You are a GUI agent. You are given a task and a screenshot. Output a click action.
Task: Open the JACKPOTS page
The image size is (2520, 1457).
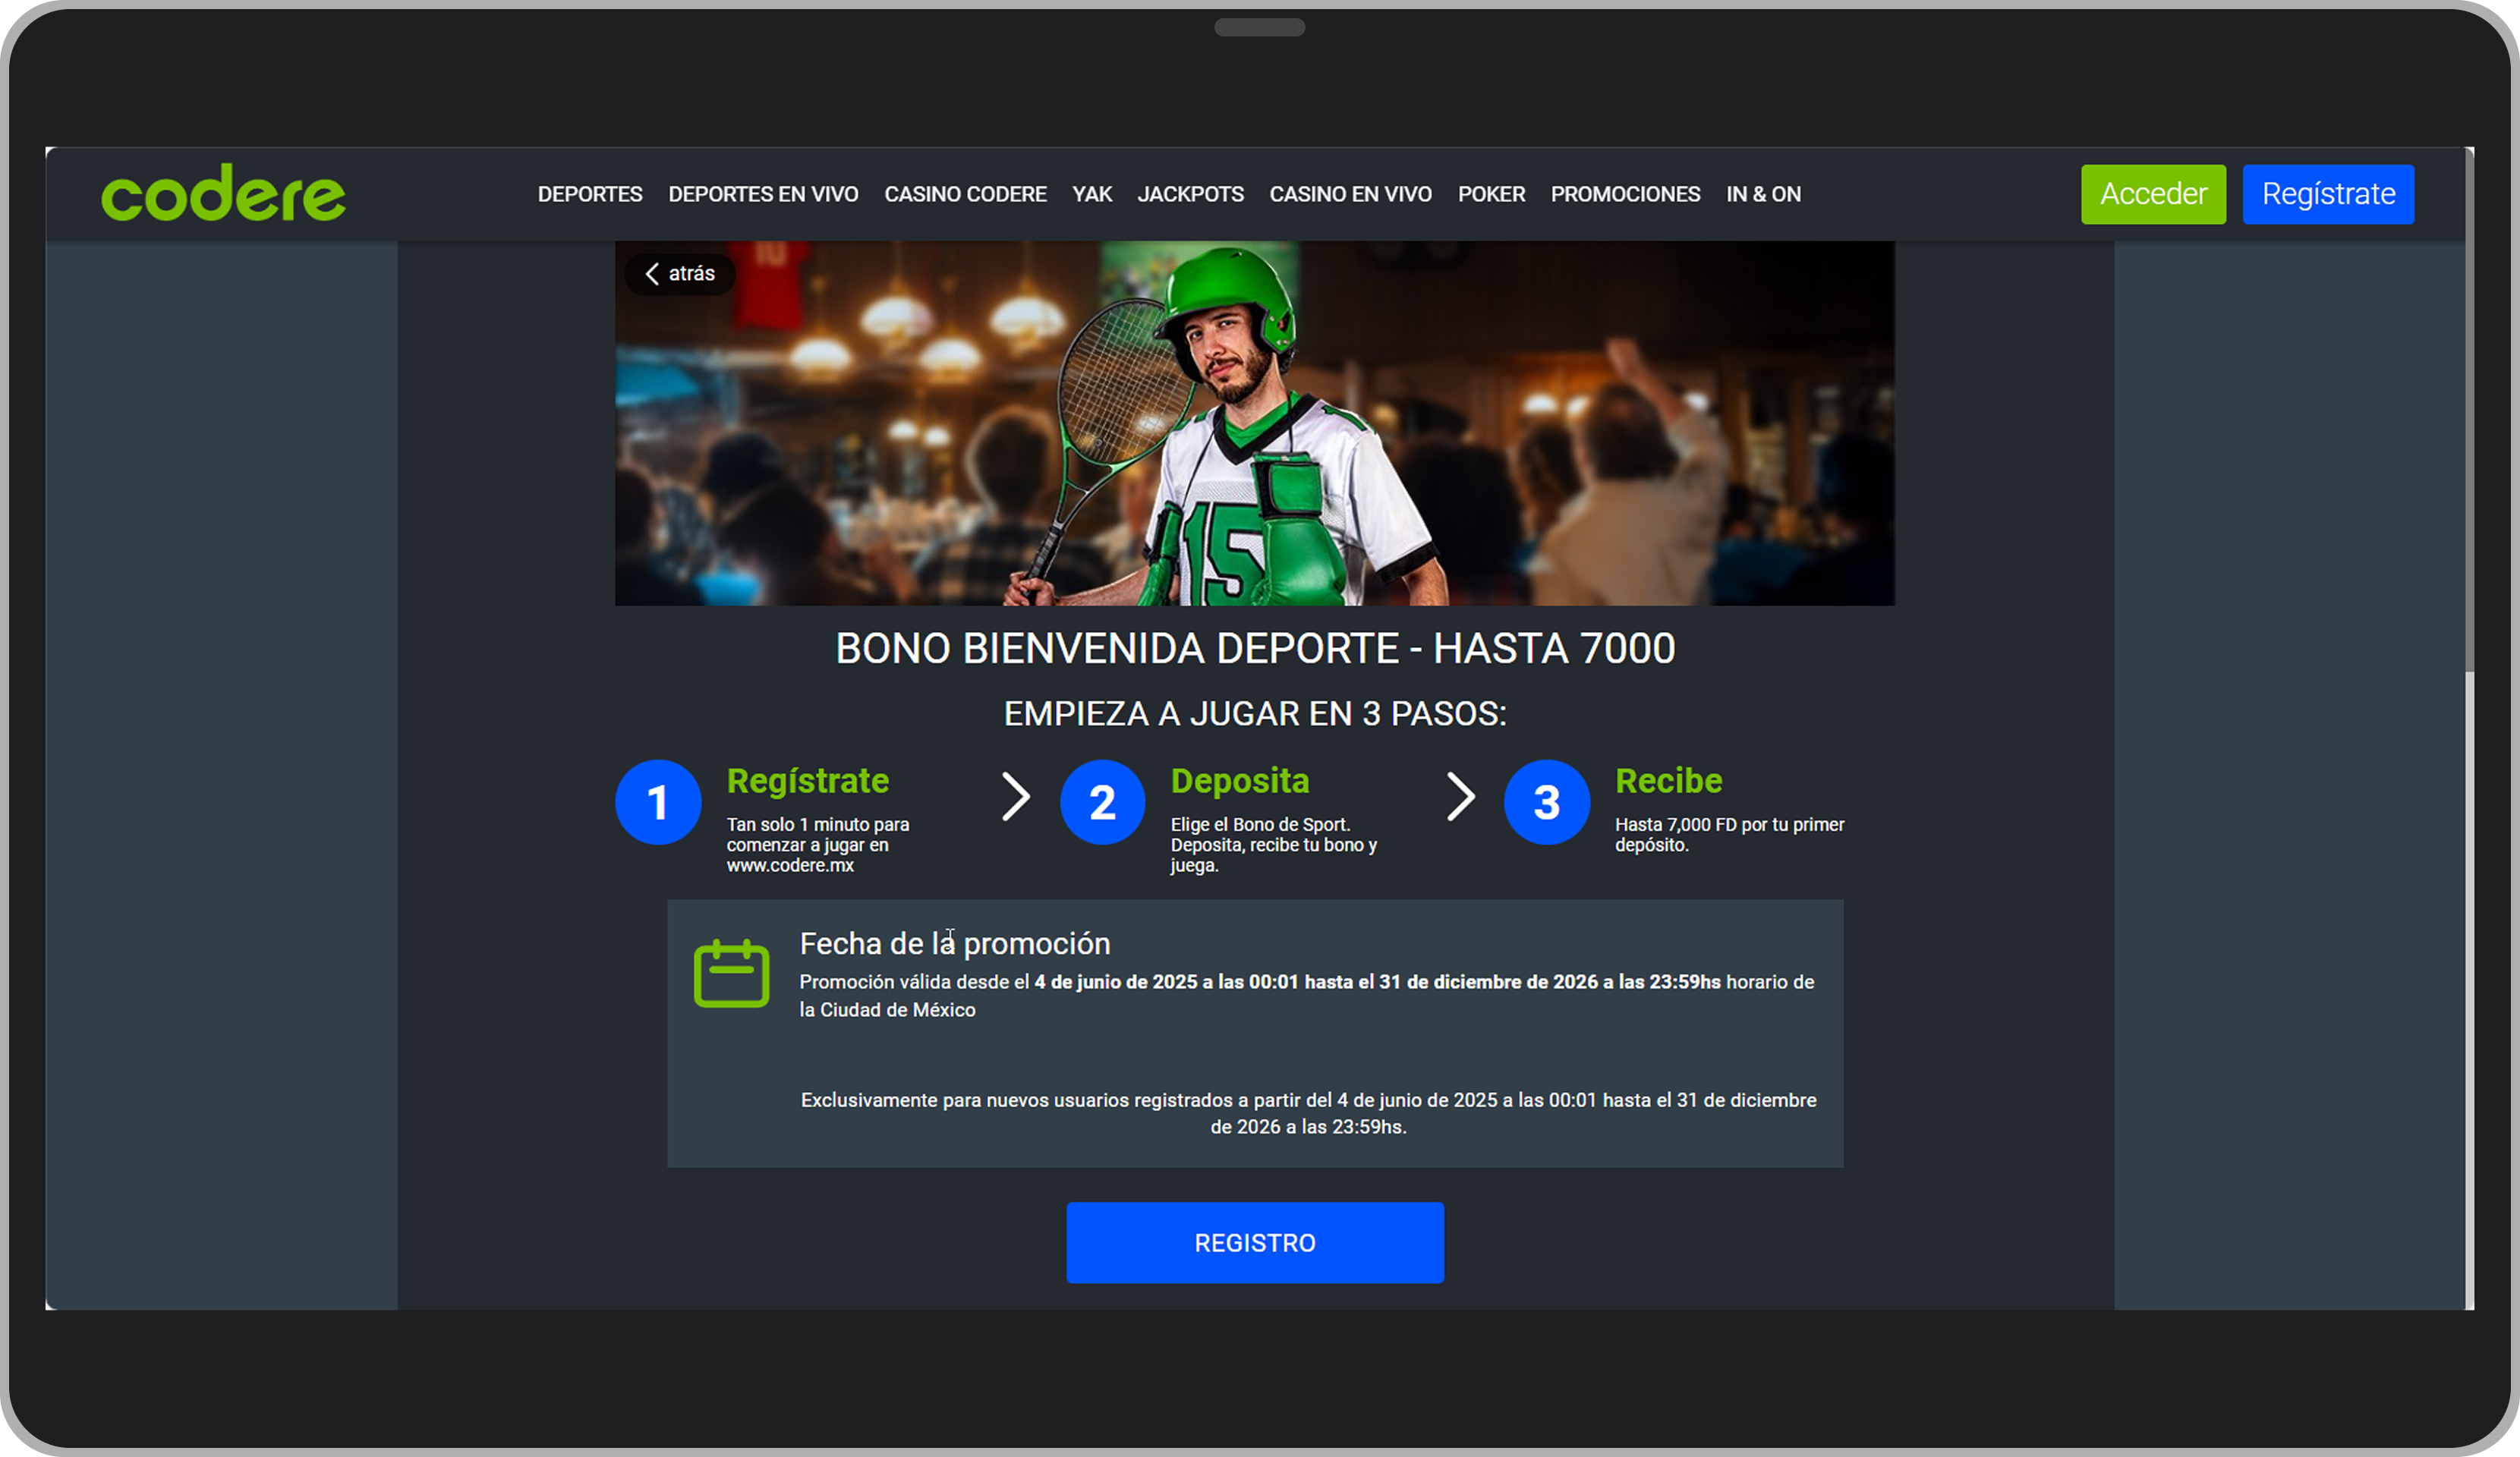[1190, 194]
